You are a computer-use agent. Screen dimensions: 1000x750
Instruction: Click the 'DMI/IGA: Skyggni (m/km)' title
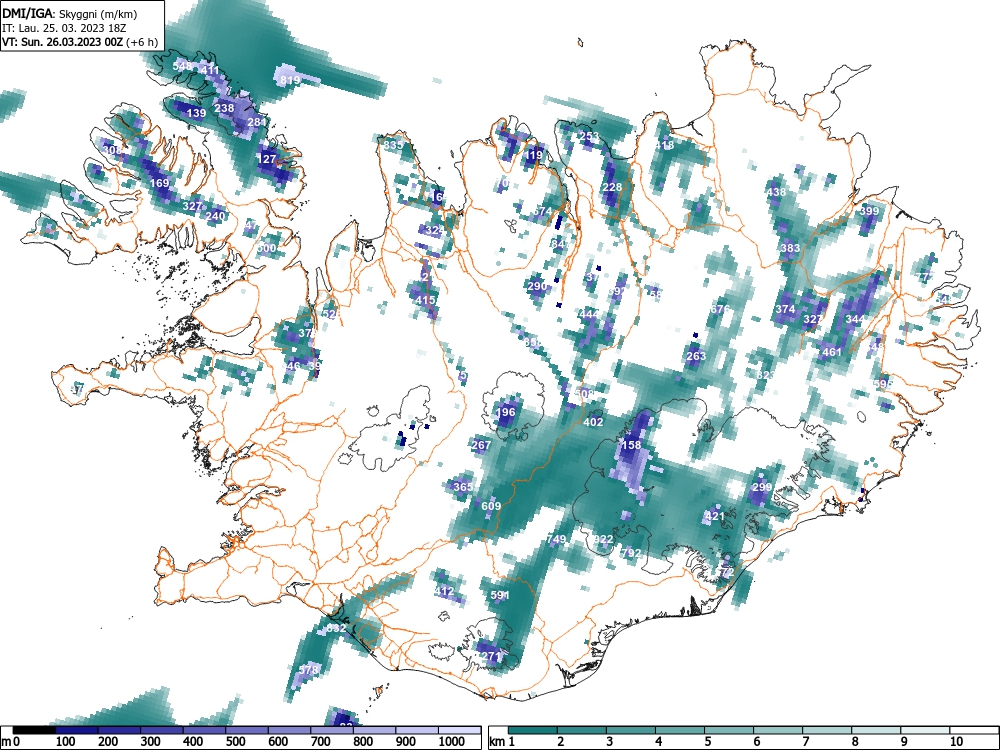pos(70,13)
